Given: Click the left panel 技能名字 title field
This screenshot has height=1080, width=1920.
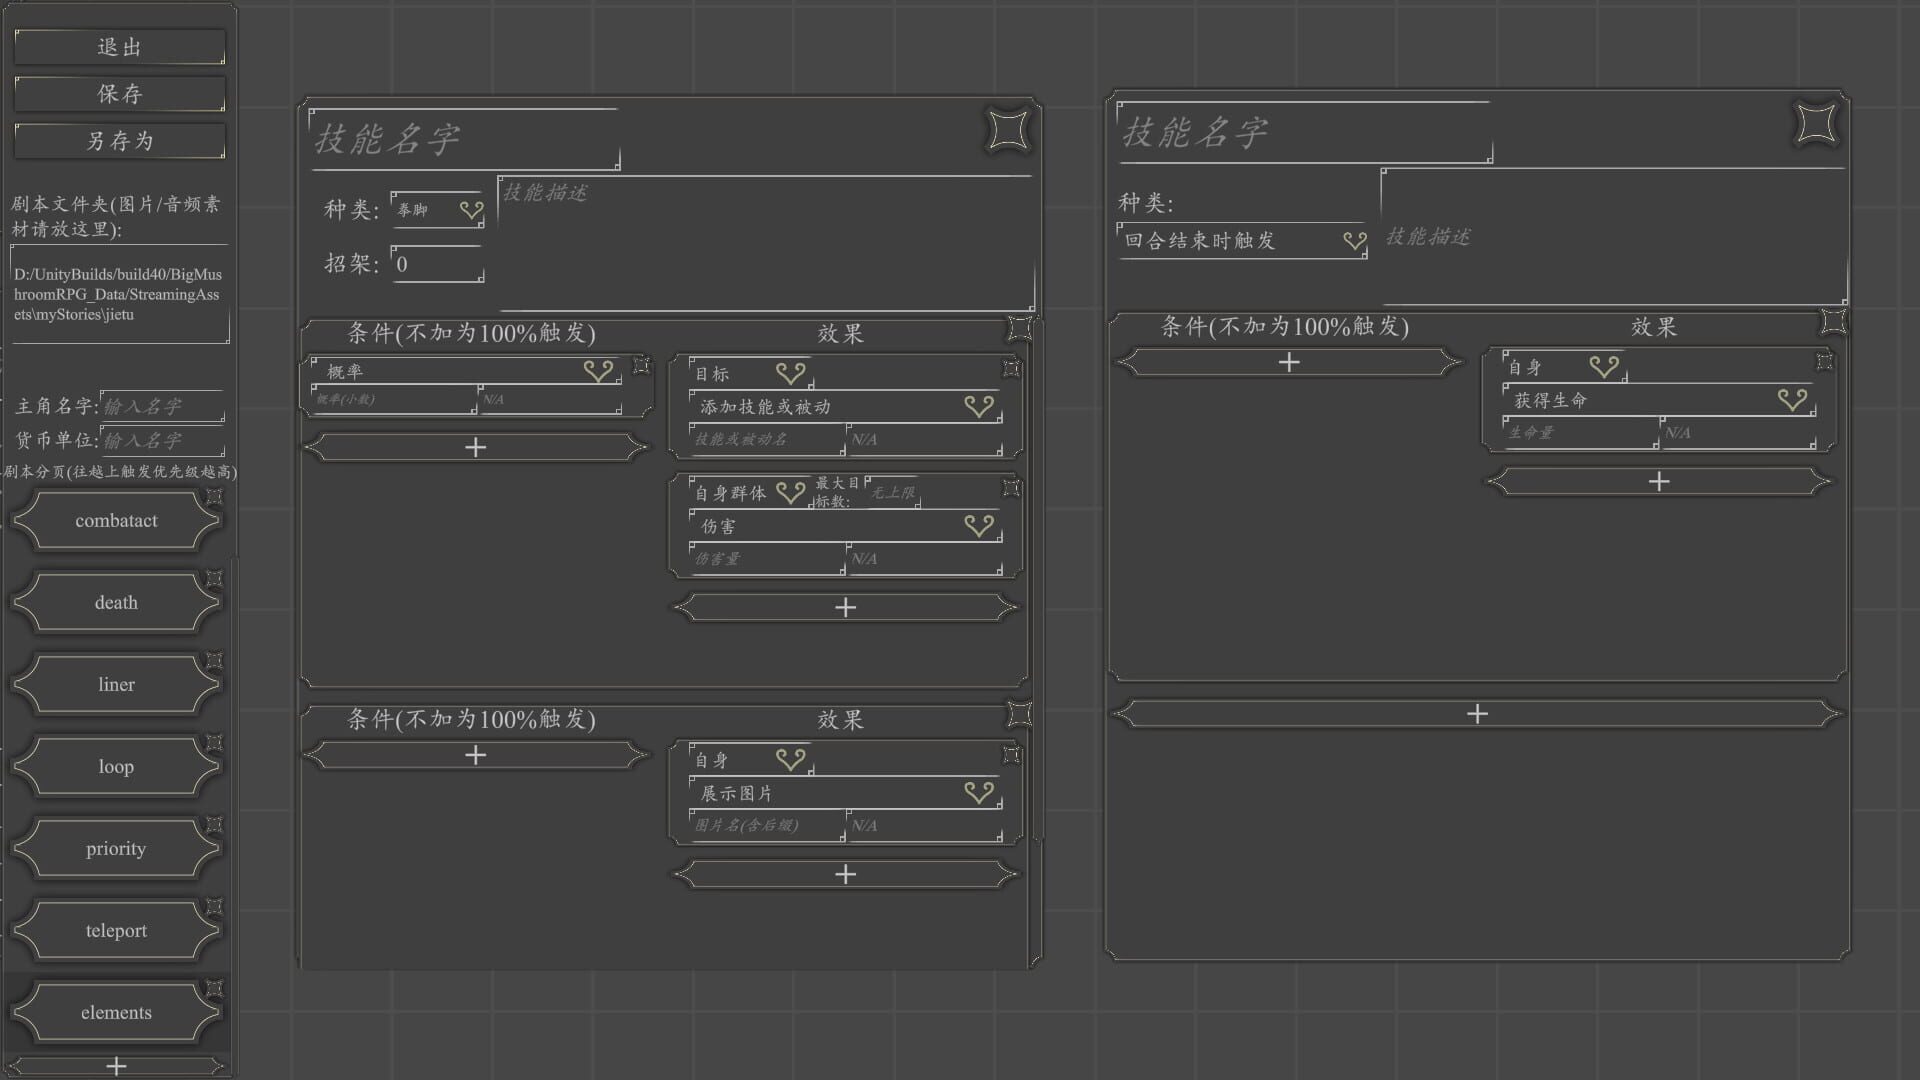Looking at the screenshot, I should pyautogui.click(x=464, y=139).
